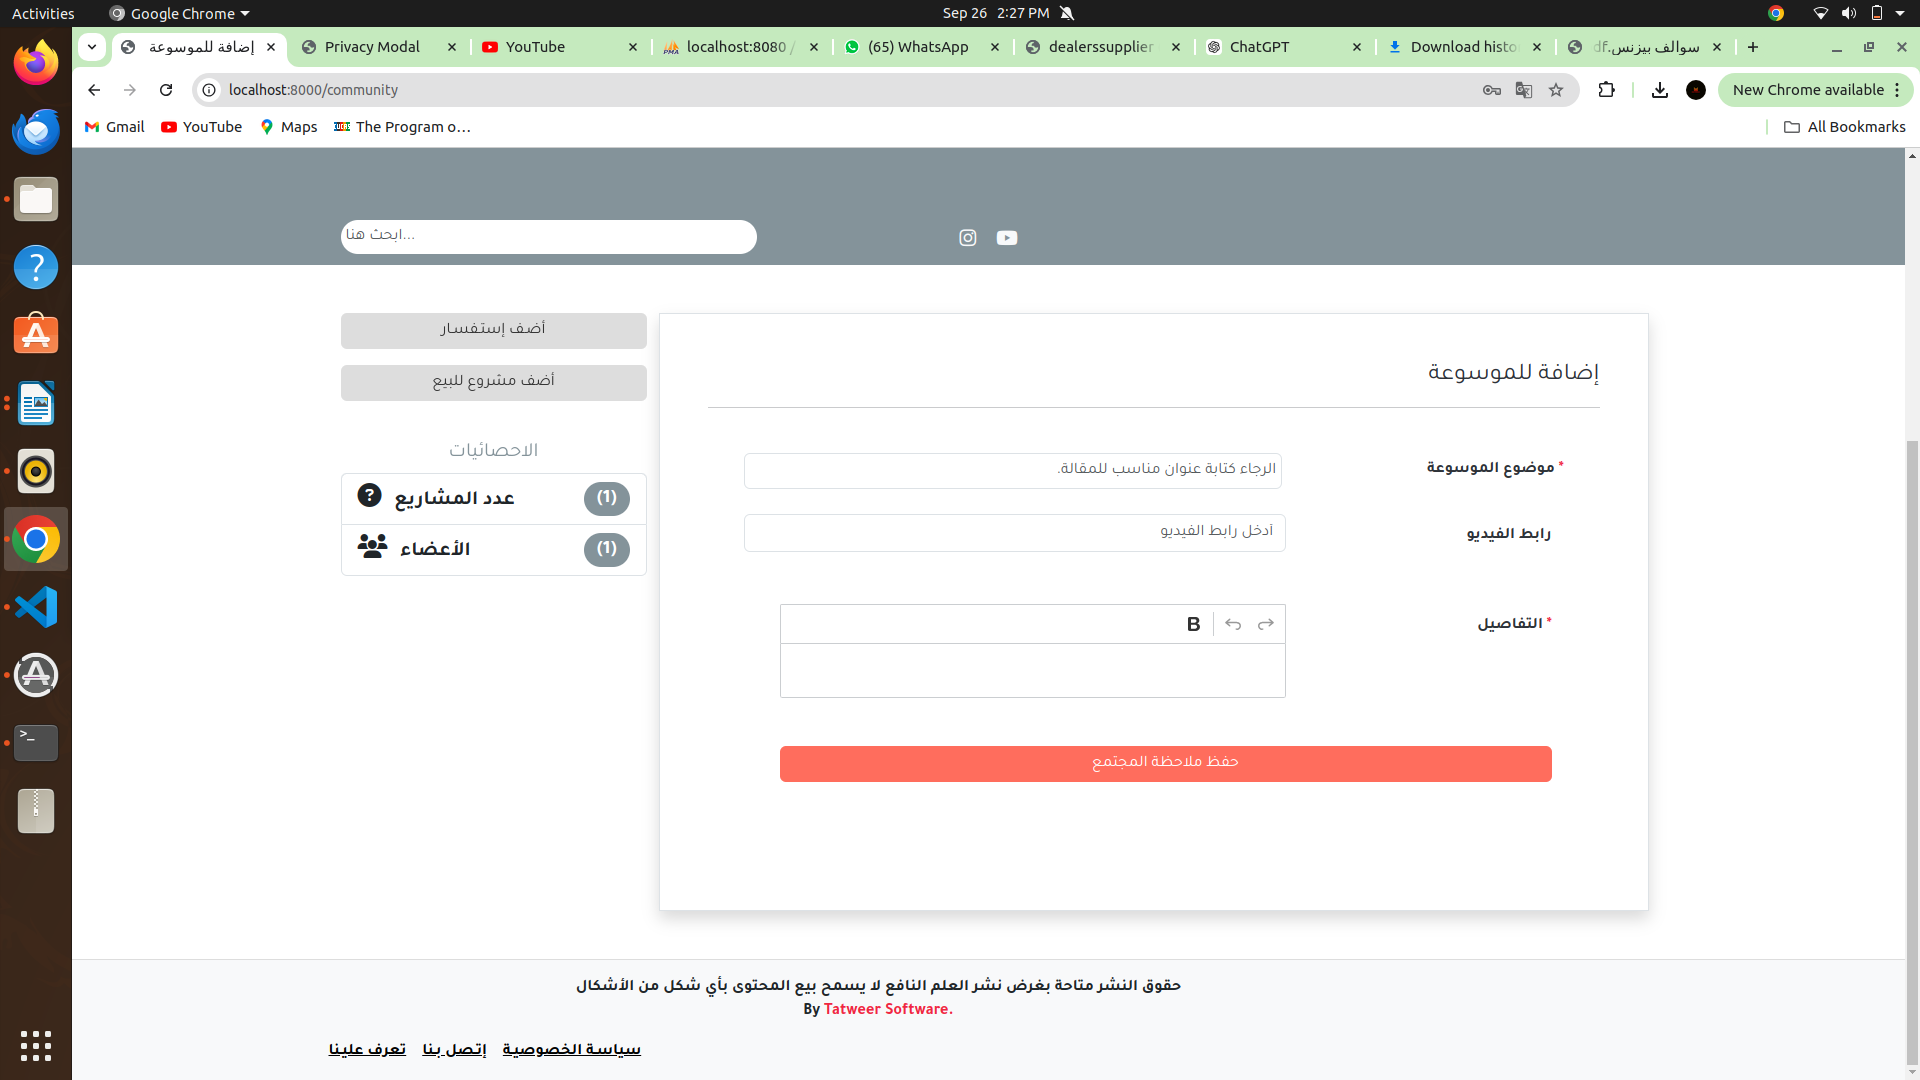Open the سياسة الخصوصية footer link
The height and width of the screenshot is (1080, 1920).
tap(571, 1048)
